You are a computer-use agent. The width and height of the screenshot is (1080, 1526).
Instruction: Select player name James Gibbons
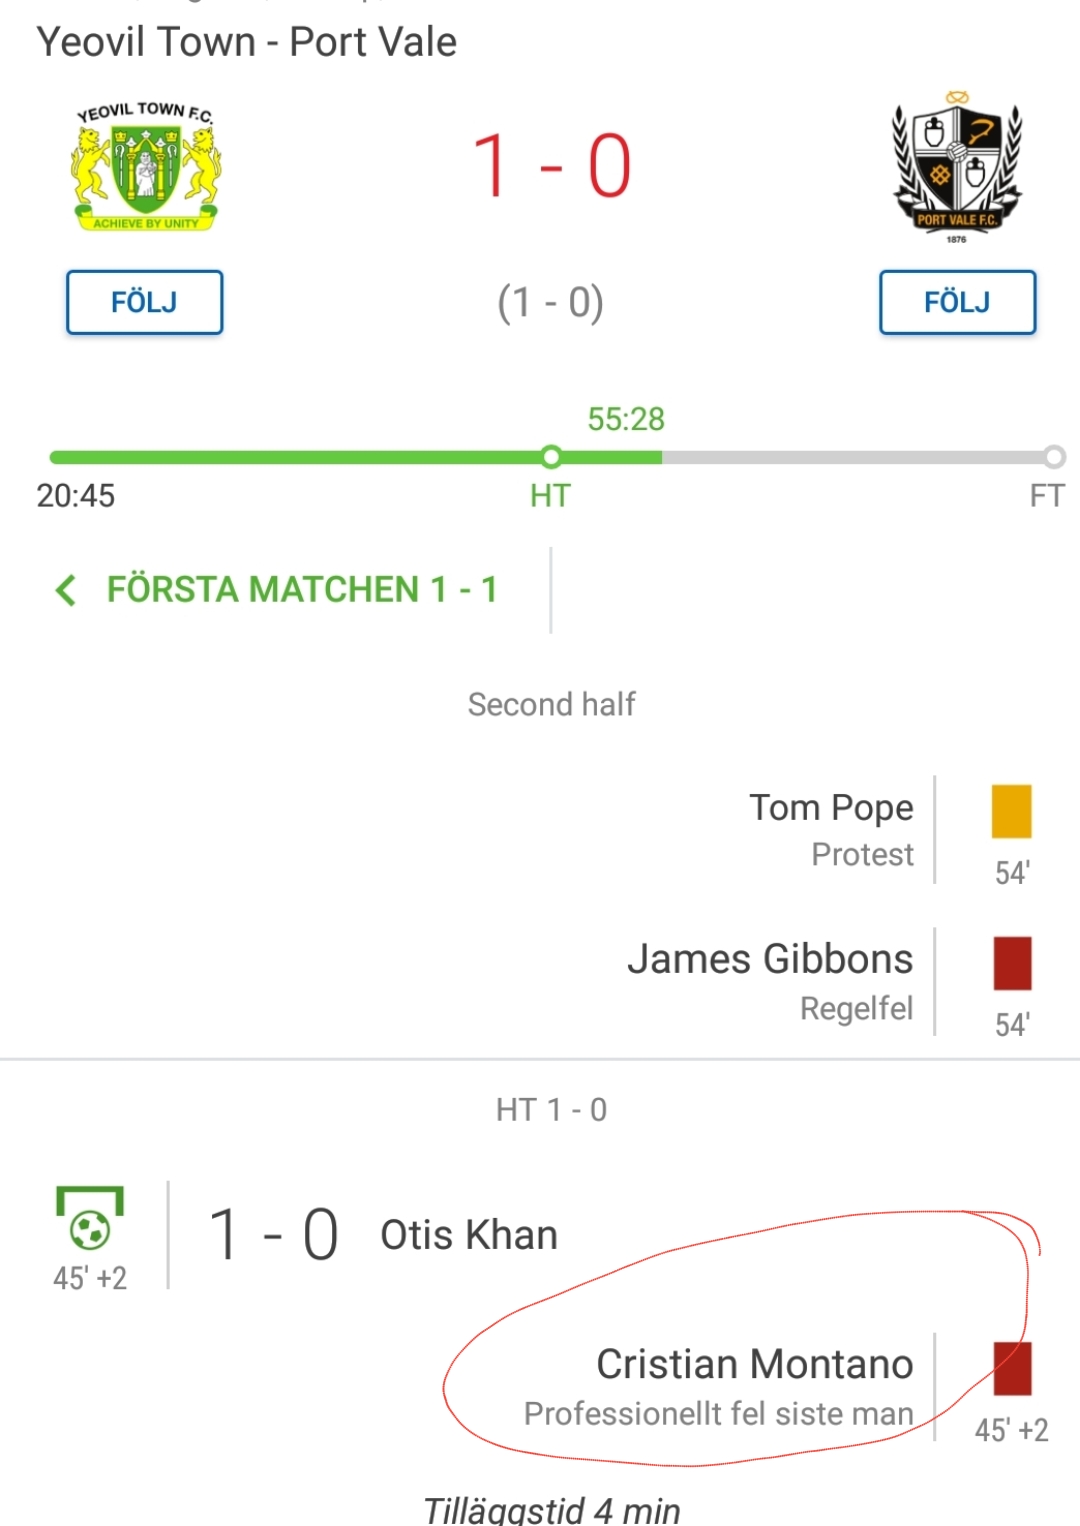770,959
